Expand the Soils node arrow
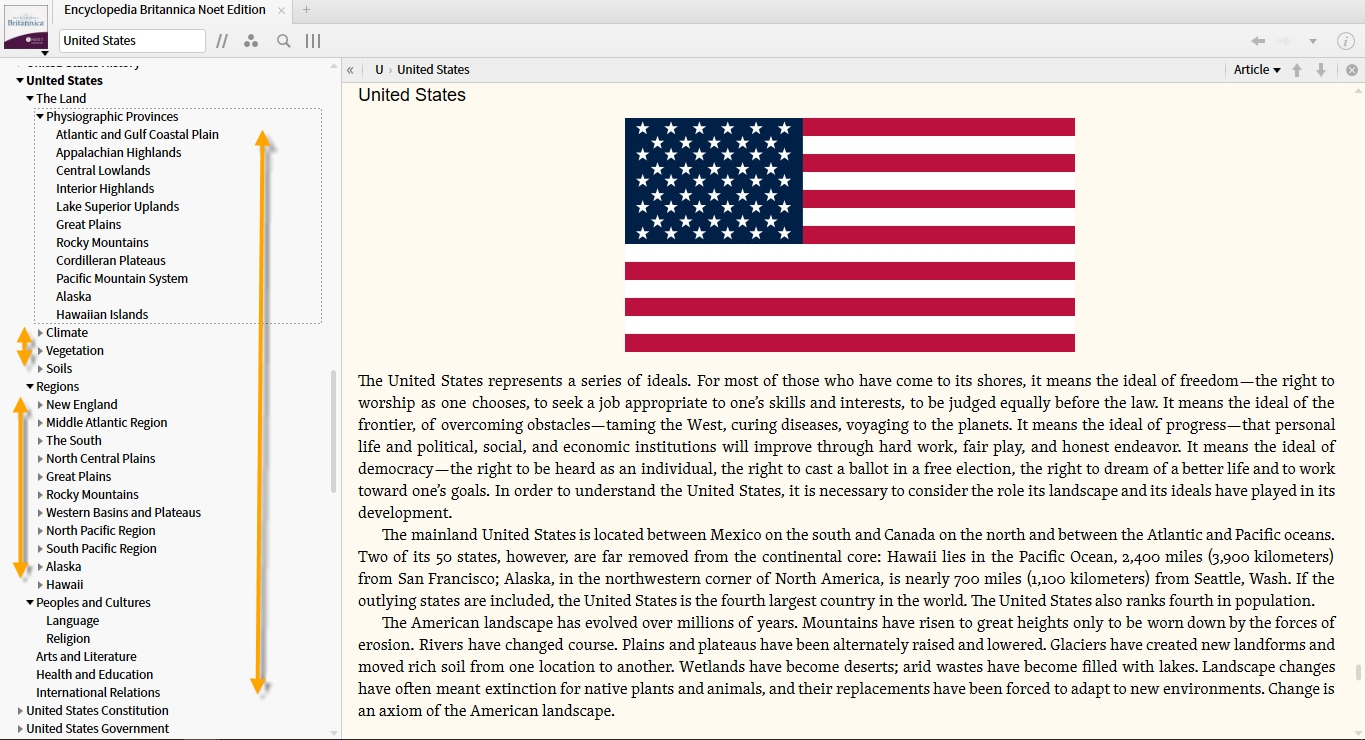 coord(40,369)
